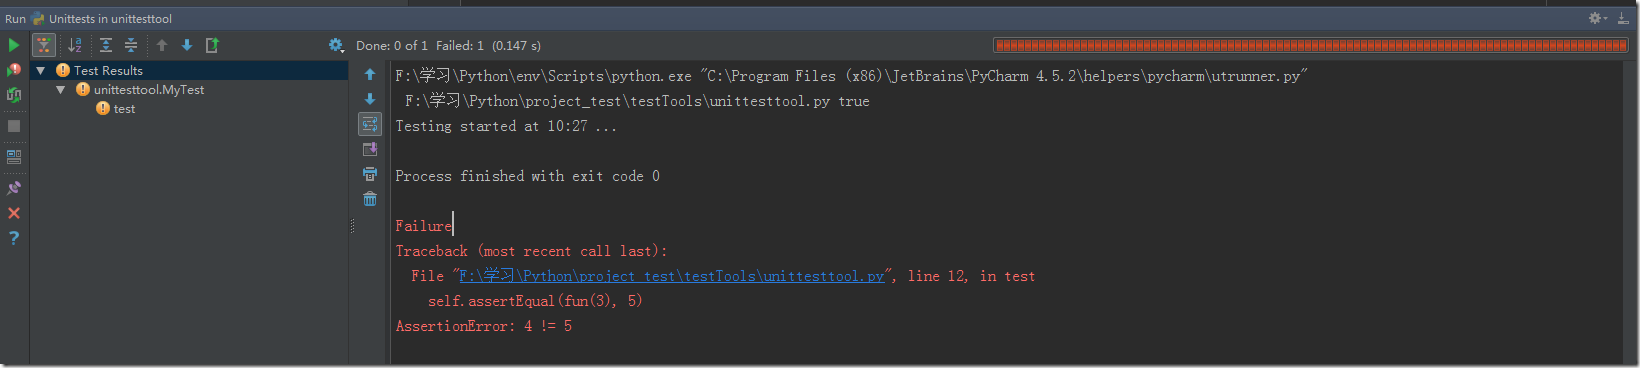Open the unittesttool.py traceback link
1640x368 pixels.
[x=671, y=276]
